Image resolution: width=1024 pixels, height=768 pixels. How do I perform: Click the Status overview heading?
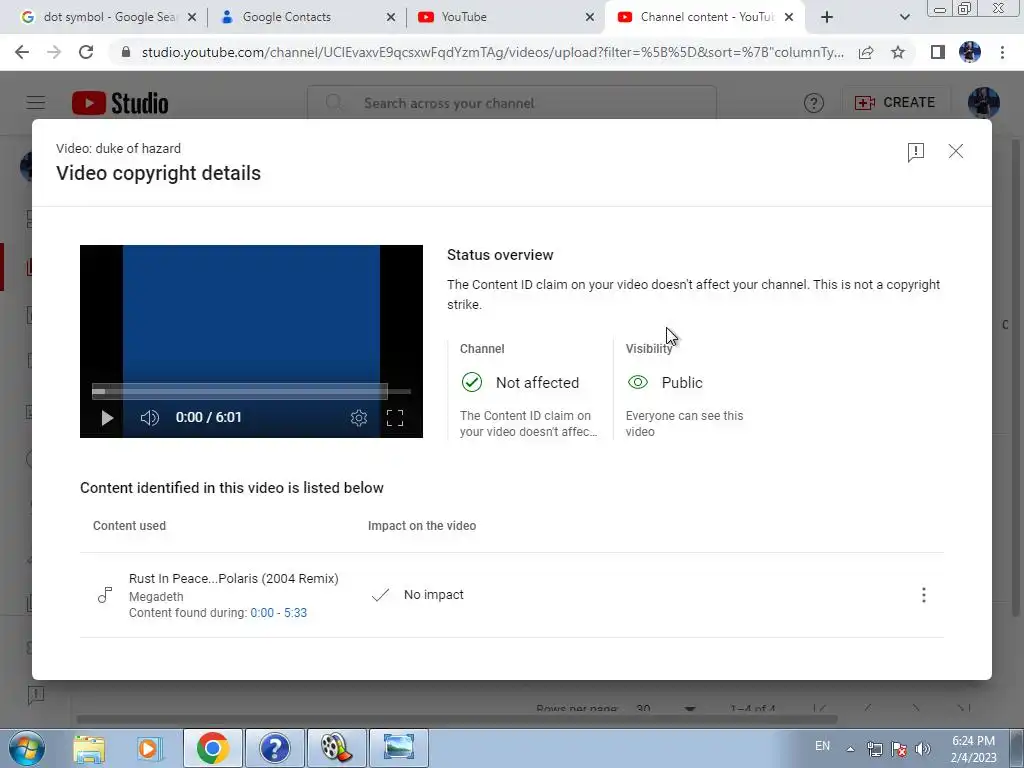click(x=500, y=255)
